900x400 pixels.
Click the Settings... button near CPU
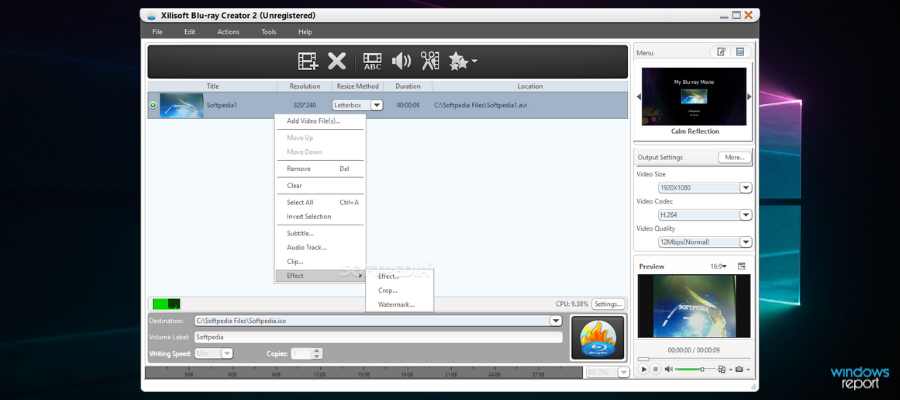point(608,304)
